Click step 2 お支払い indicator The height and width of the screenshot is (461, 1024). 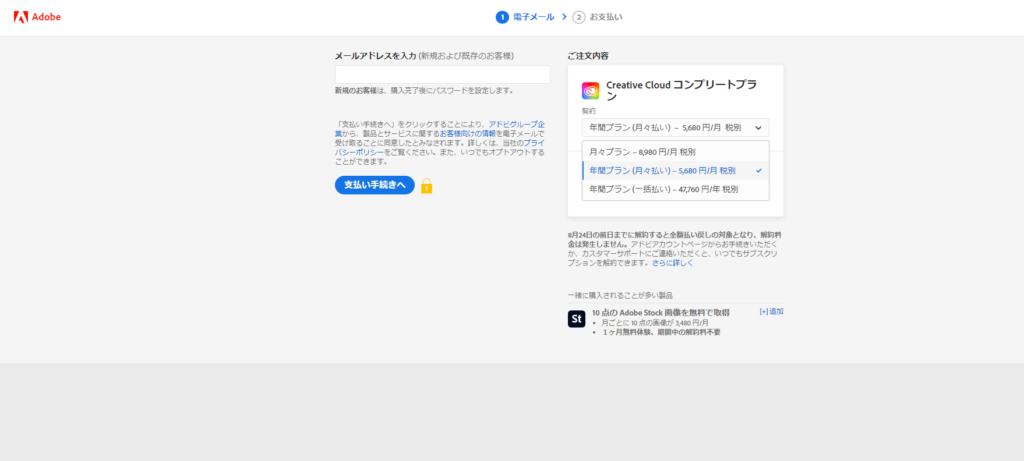point(598,17)
